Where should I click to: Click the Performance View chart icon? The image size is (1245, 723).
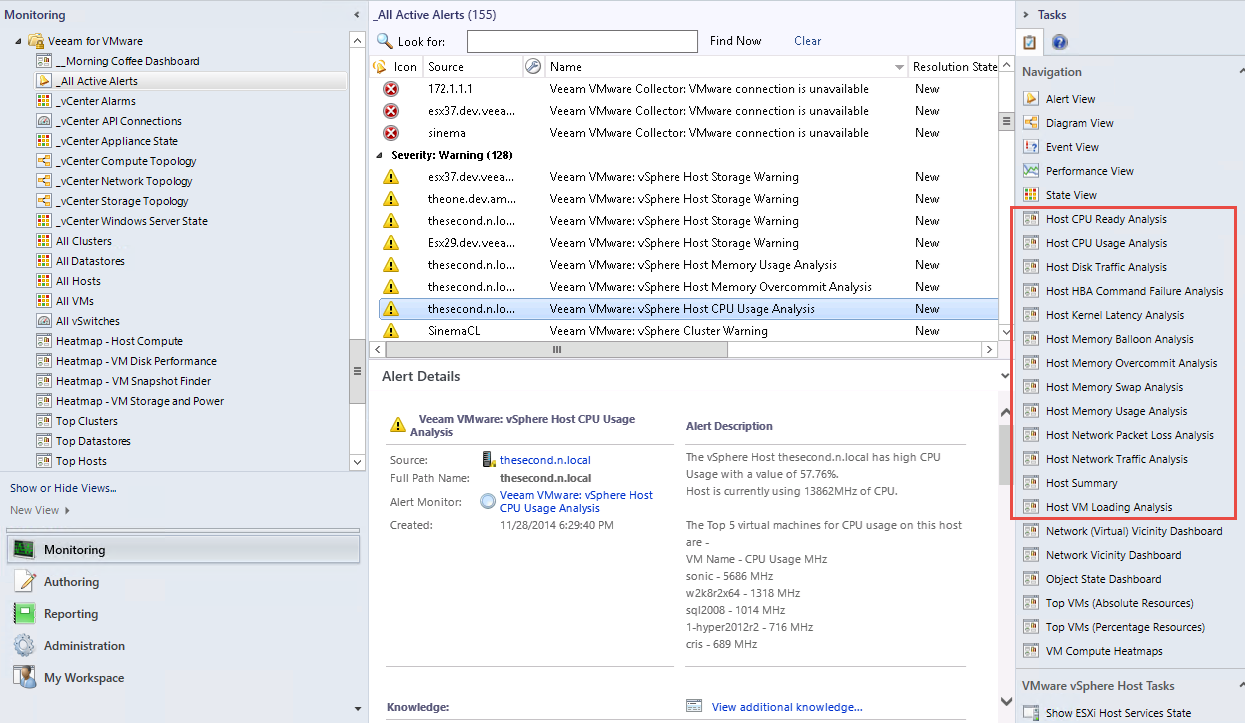pos(1031,171)
